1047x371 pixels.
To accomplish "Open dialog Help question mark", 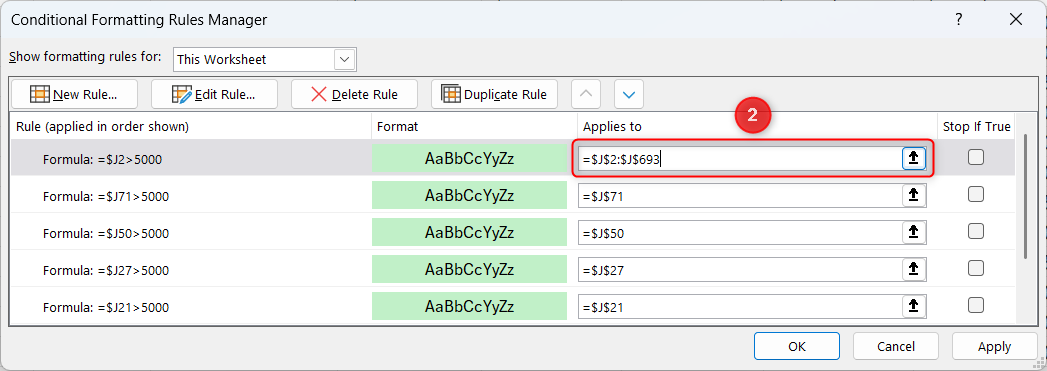I will tap(959, 19).
